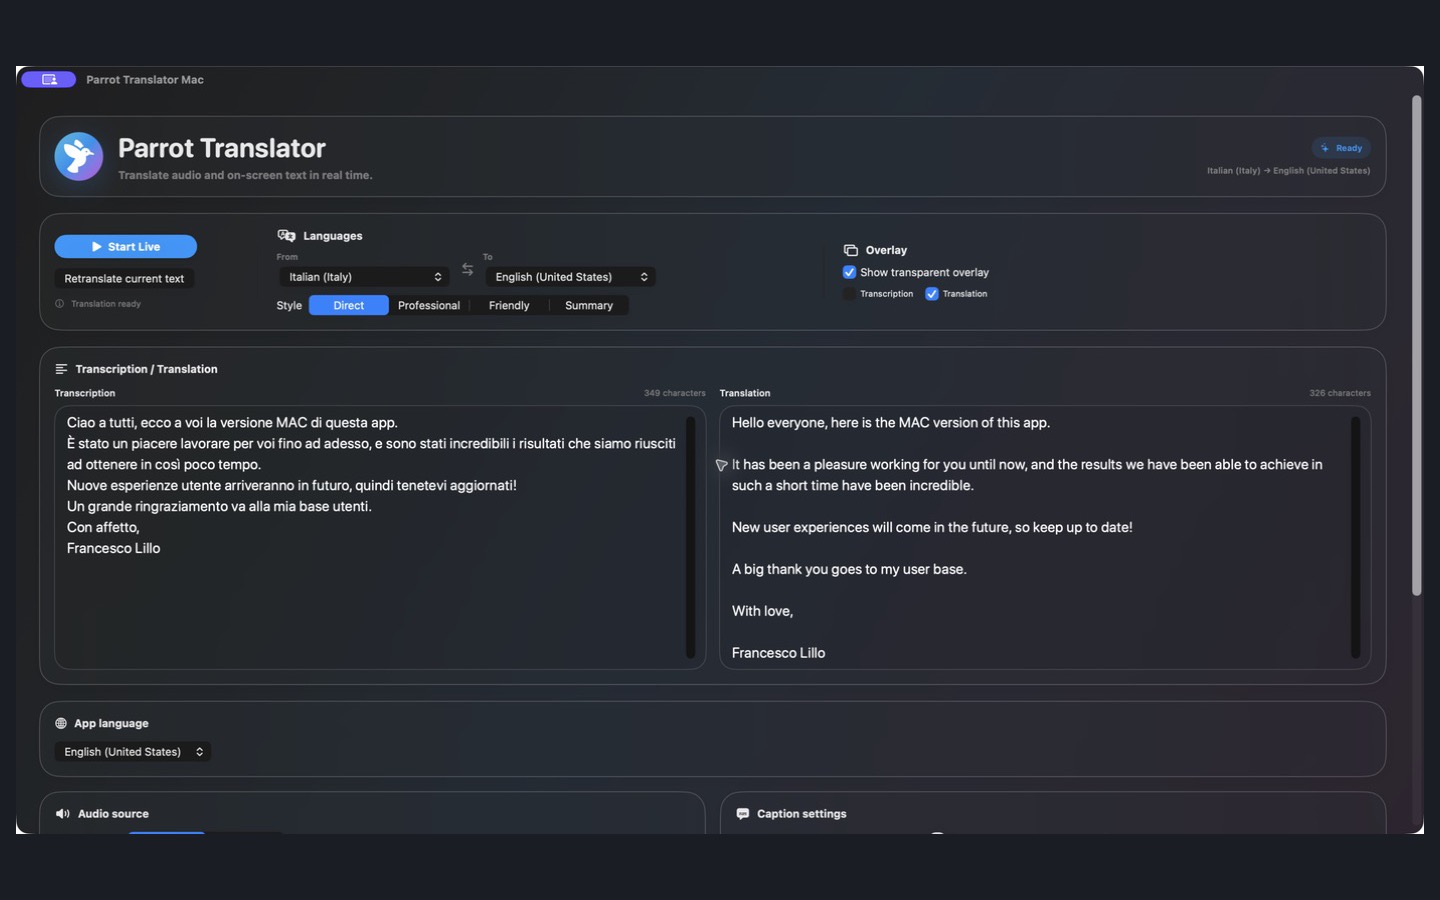Start live translation with Start Live
Viewport: 1440px width, 900px height.
point(126,247)
